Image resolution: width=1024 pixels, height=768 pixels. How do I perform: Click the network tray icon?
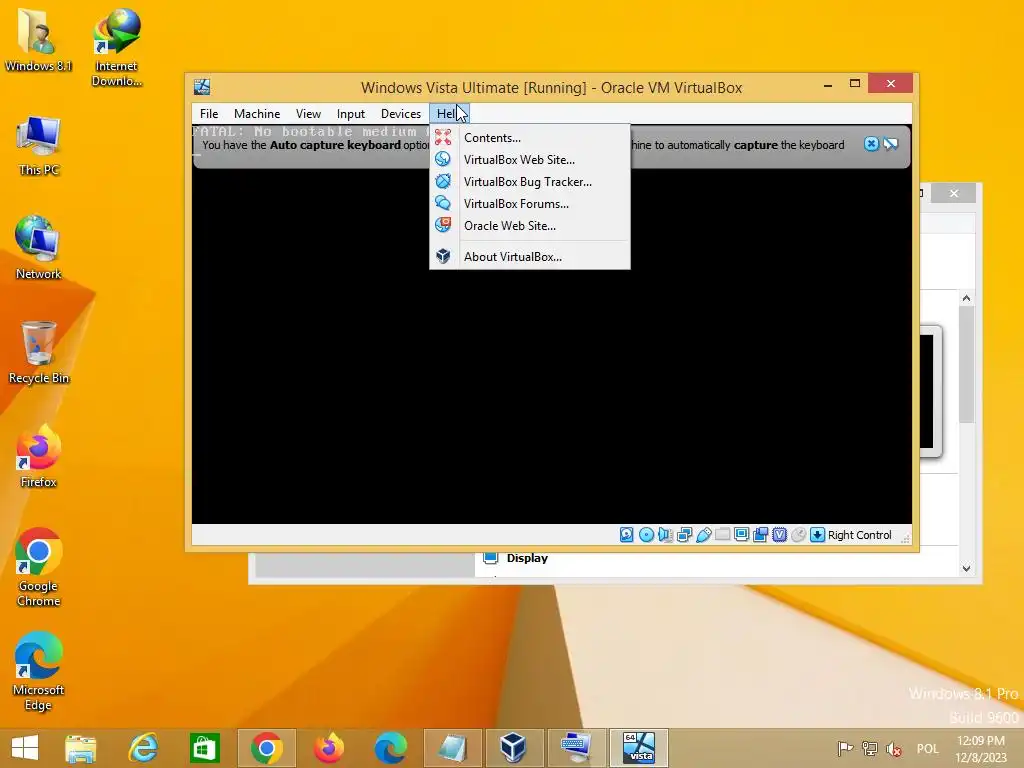click(869, 748)
